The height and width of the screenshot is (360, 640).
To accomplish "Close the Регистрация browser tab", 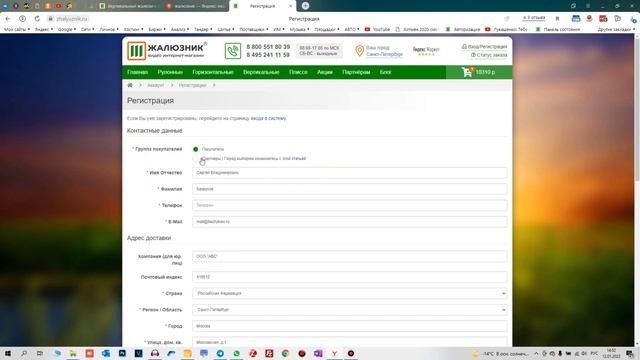I will click(x=290, y=6).
